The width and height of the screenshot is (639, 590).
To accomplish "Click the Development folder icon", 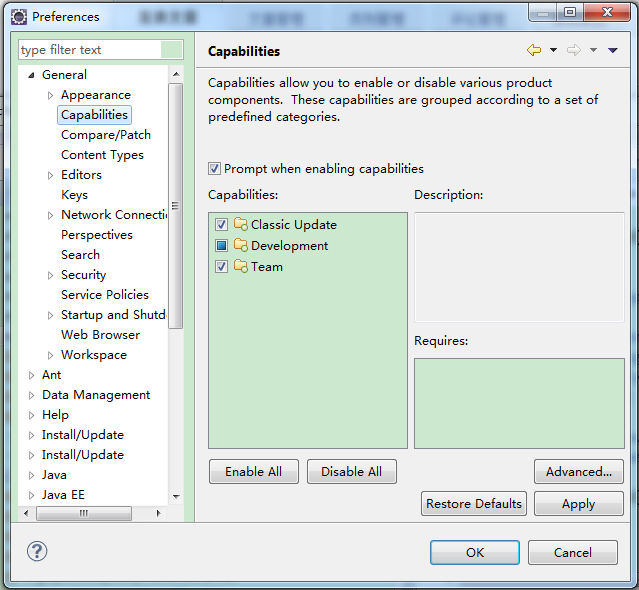I will (240, 245).
